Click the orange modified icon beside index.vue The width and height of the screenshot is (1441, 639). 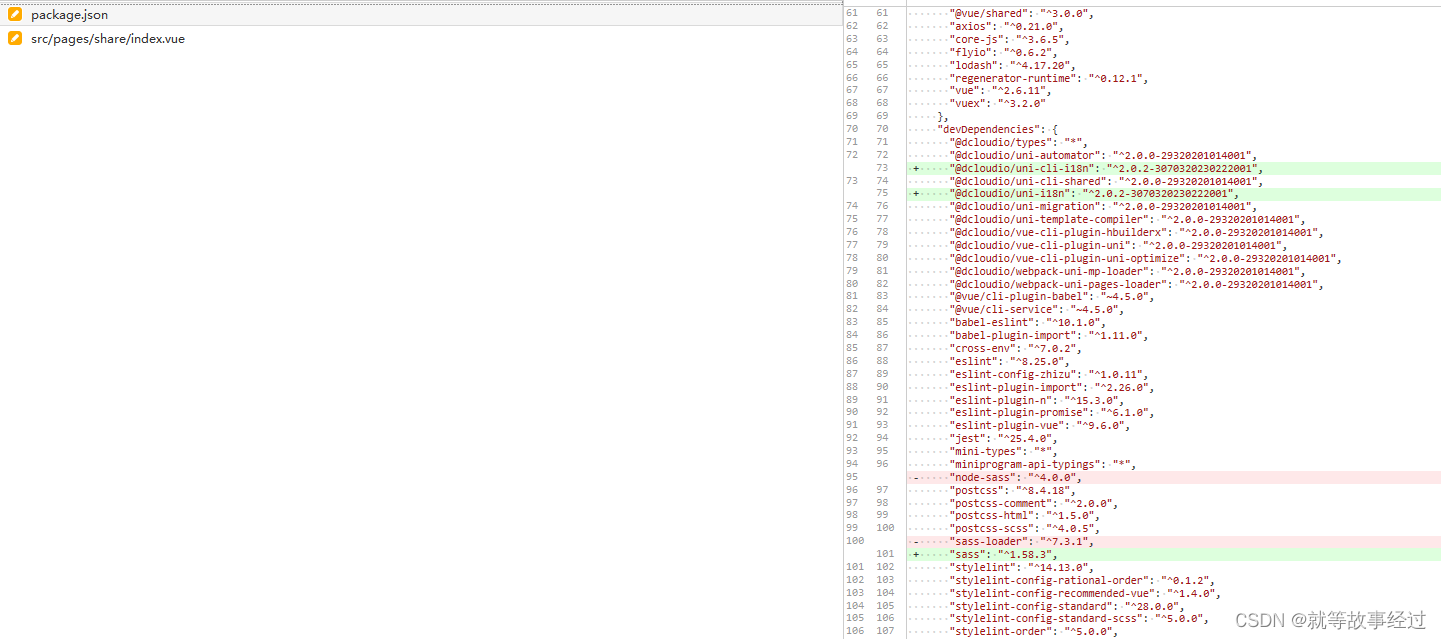coord(14,38)
